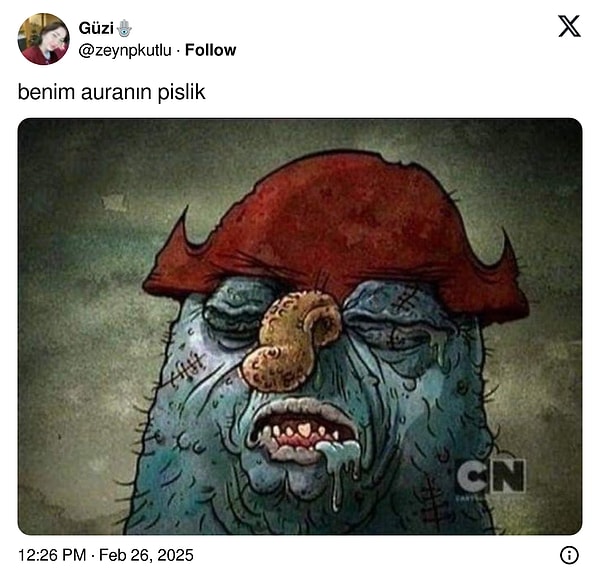Click the word "benim" in the tweet
Screen dimensions: 600x585
46,92
